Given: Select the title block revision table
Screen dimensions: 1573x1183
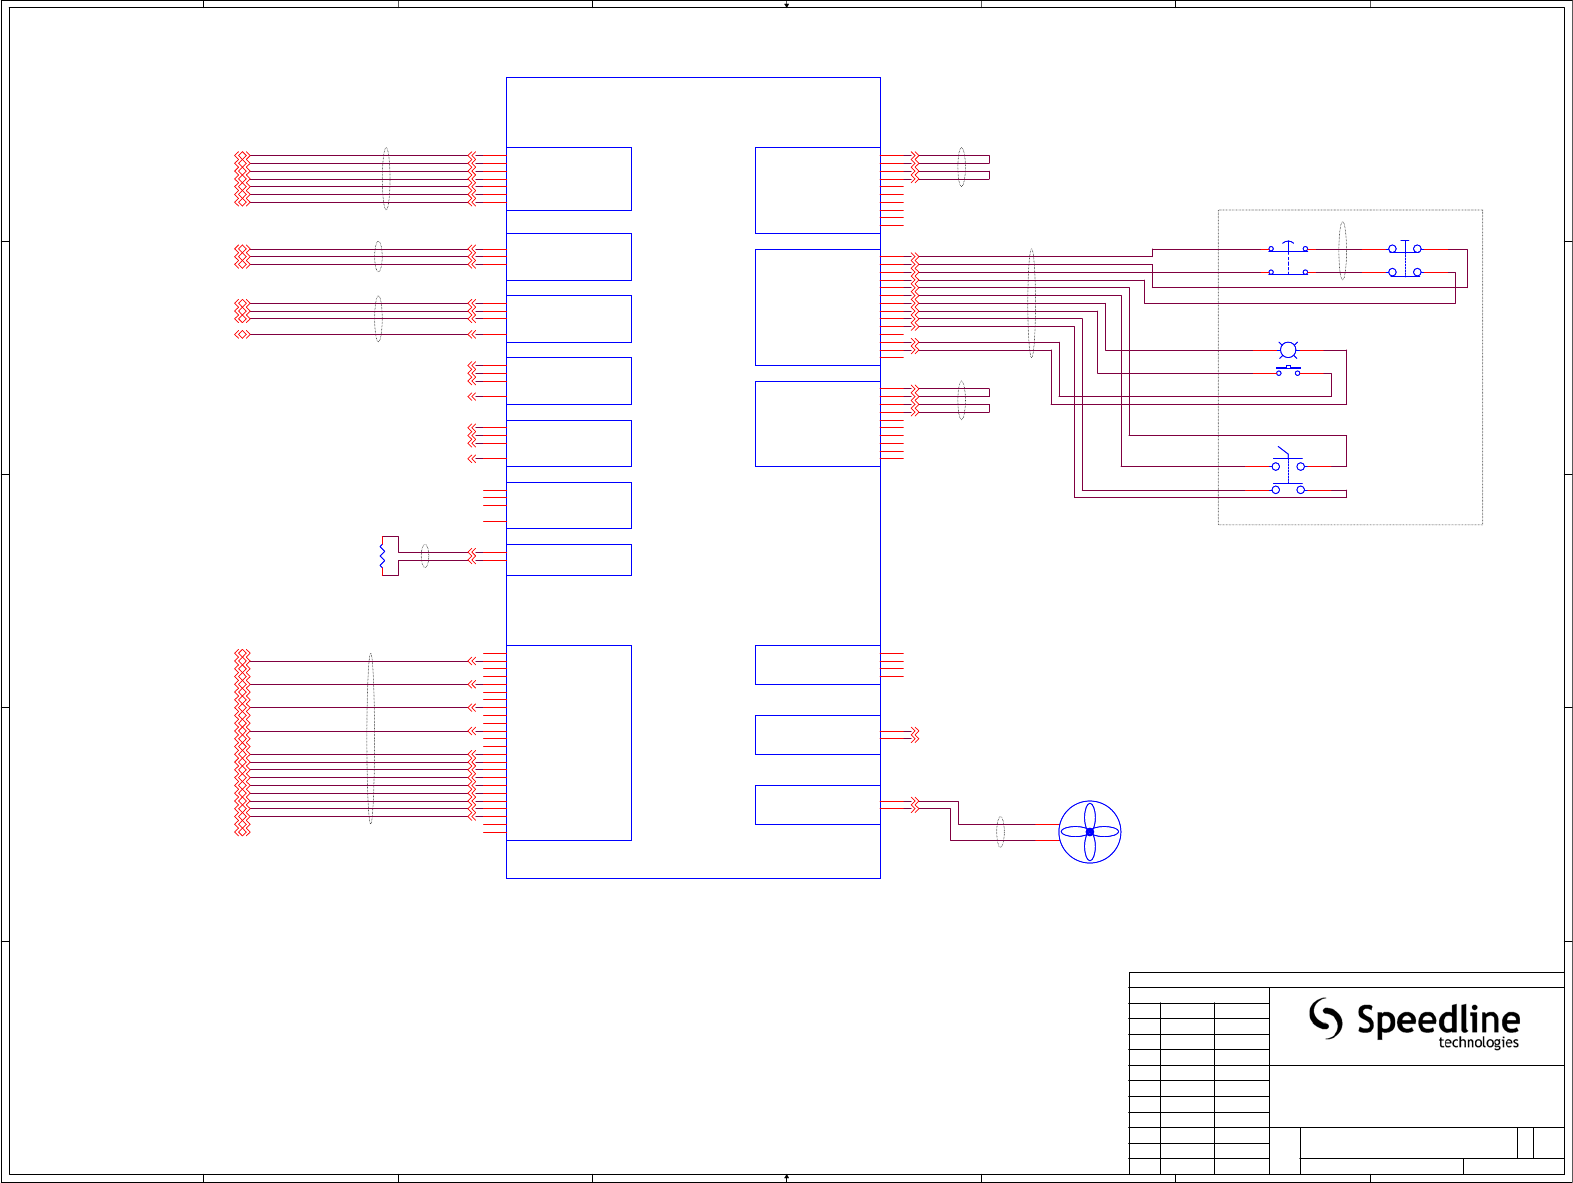Looking at the screenshot, I should [1199, 1081].
